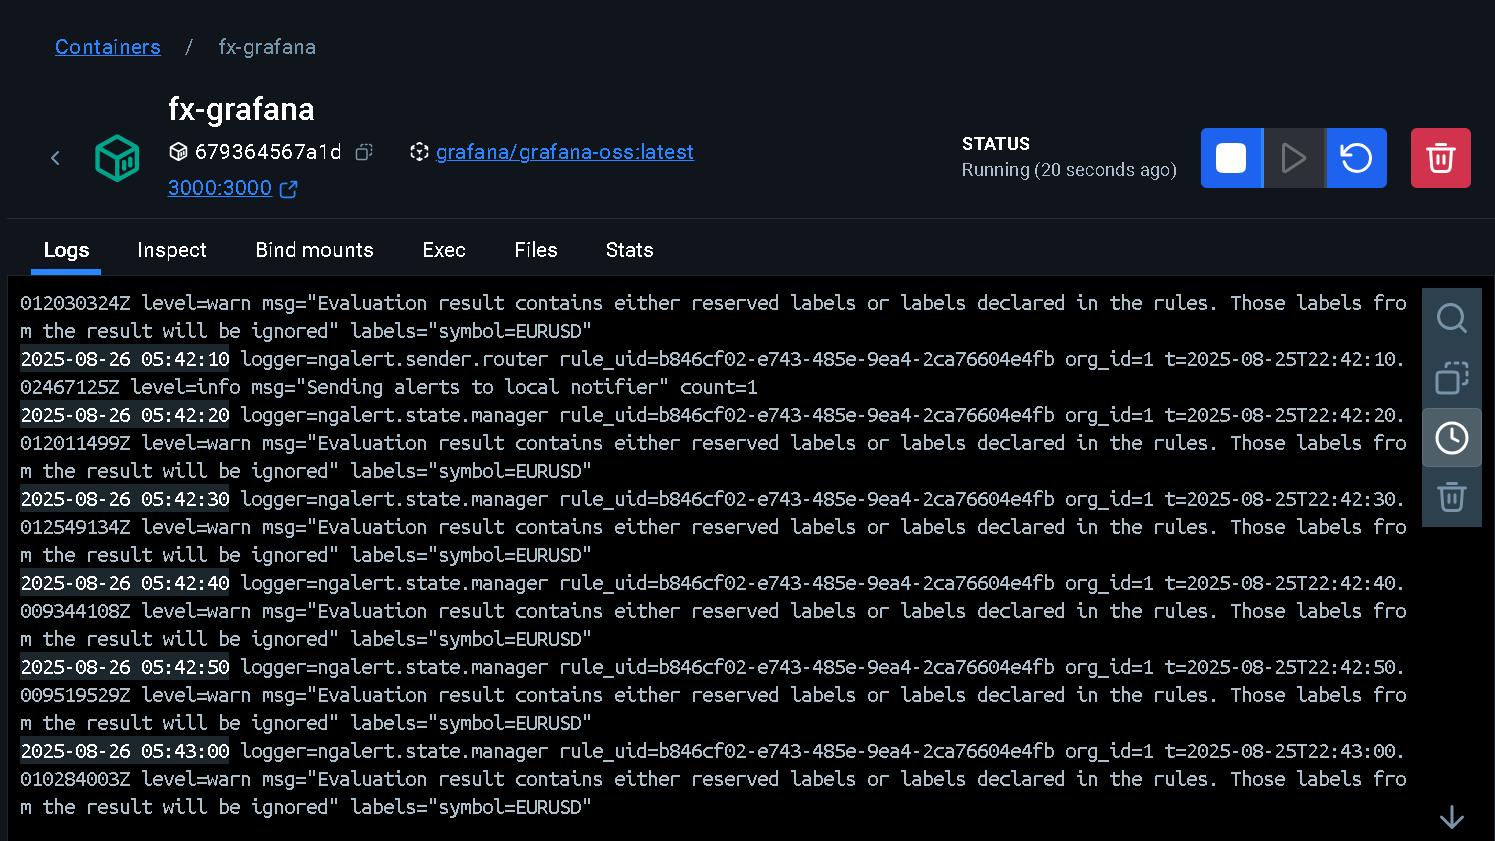Open the grafana/grafana-oss:latest image link
The width and height of the screenshot is (1495, 841).
[x=565, y=152]
